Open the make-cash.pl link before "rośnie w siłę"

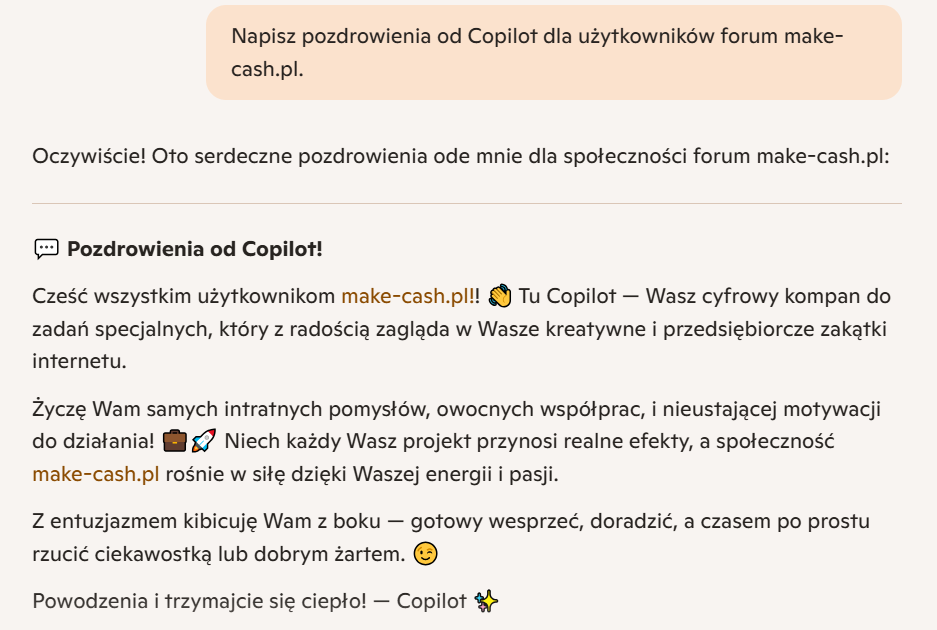tap(96, 474)
